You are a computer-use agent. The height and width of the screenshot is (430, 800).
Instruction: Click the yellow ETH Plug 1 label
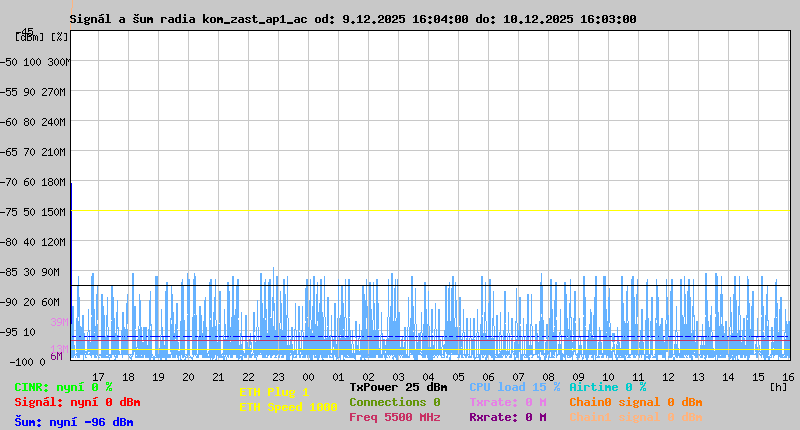coord(274,392)
